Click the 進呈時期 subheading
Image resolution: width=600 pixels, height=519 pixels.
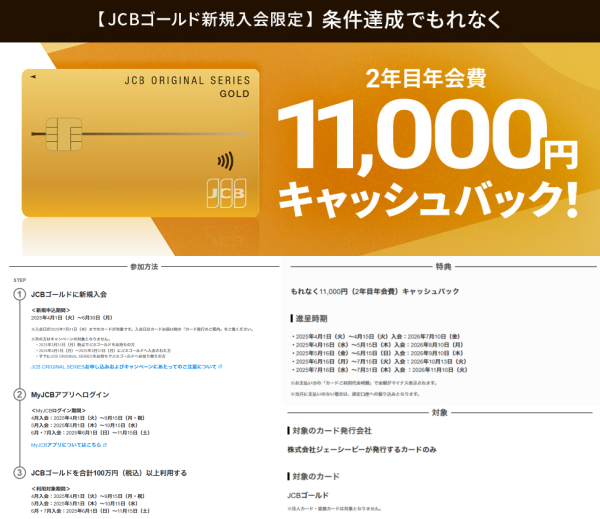(311, 318)
